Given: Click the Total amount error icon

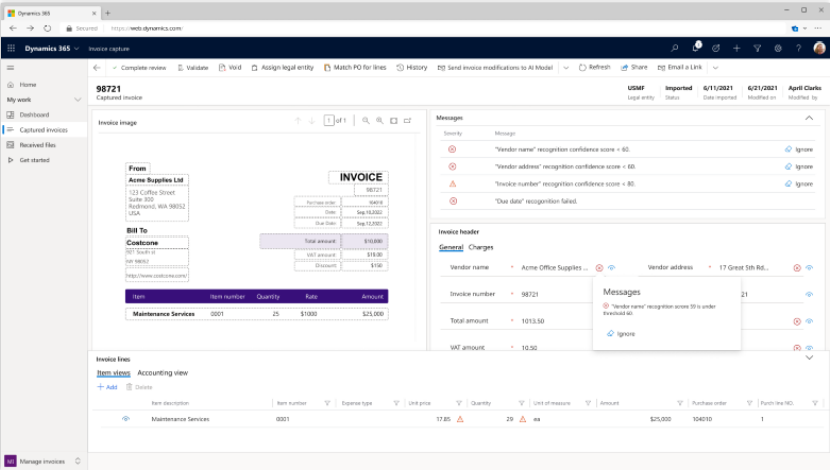Looking at the screenshot, I should 797,321.
